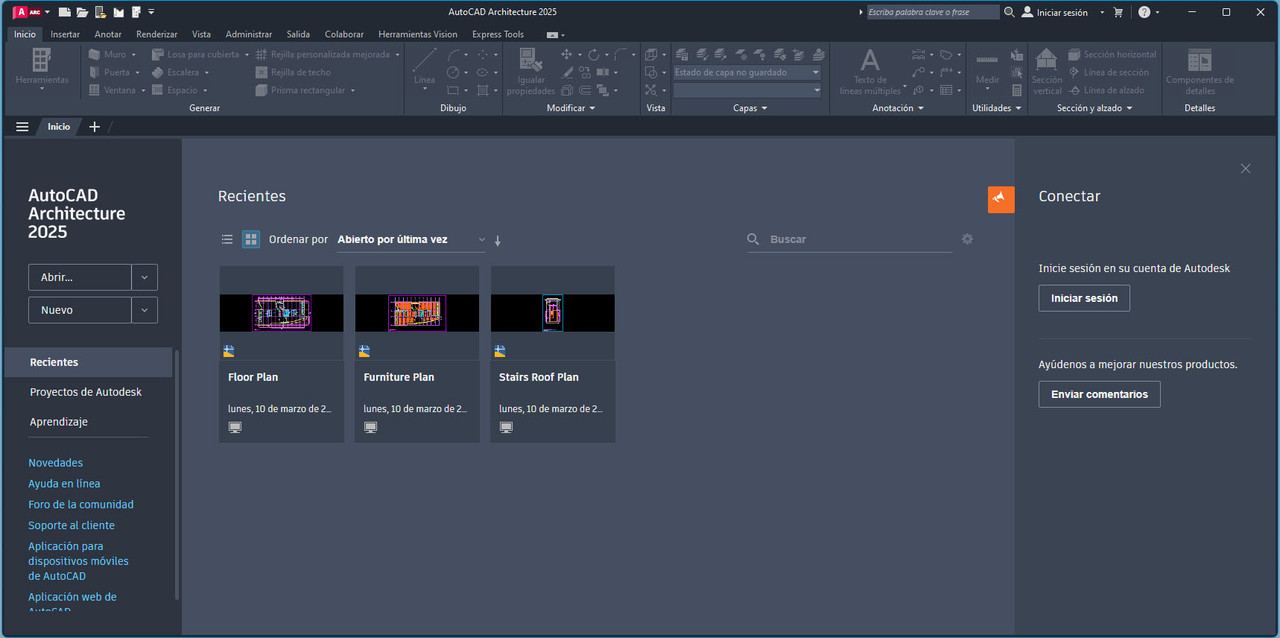Click the Nuevo button
This screenshot has height=638, width=1280.
(80, 310)
